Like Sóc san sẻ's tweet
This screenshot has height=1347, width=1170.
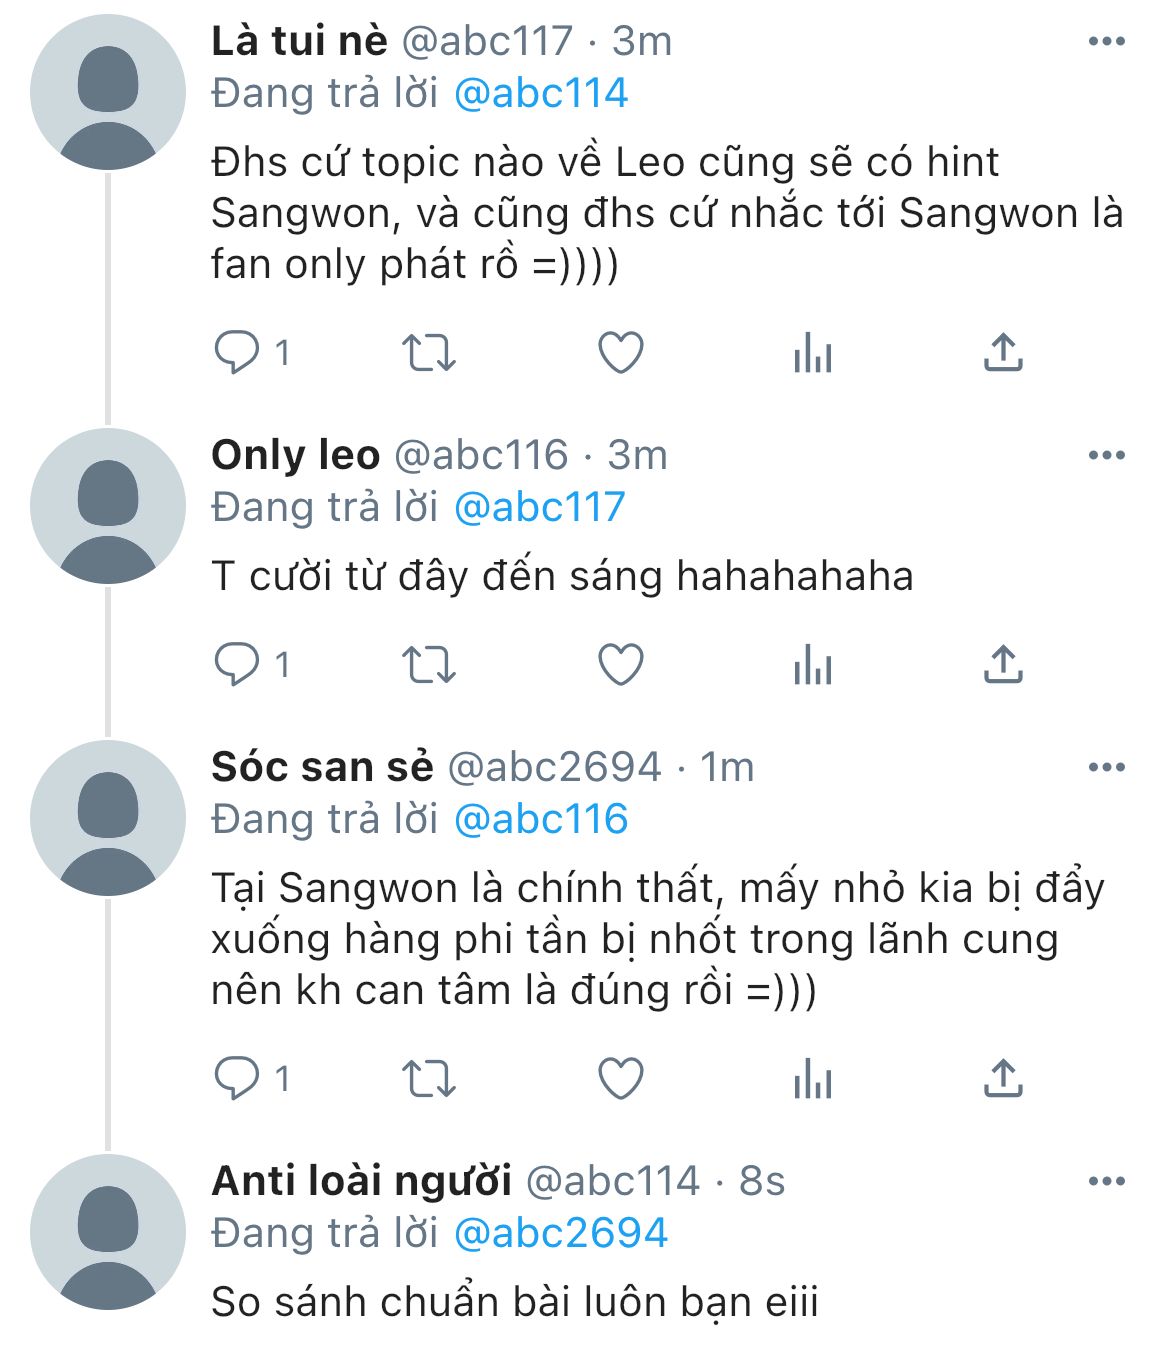point(620,1079)
